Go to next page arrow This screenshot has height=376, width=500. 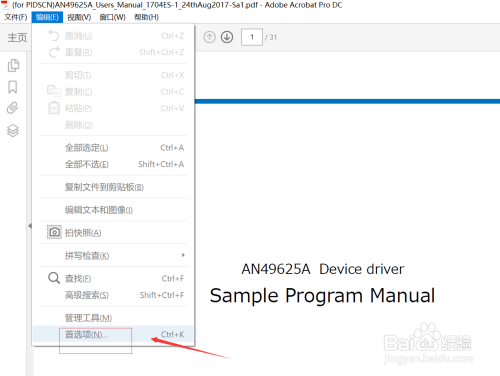[227, 37]
